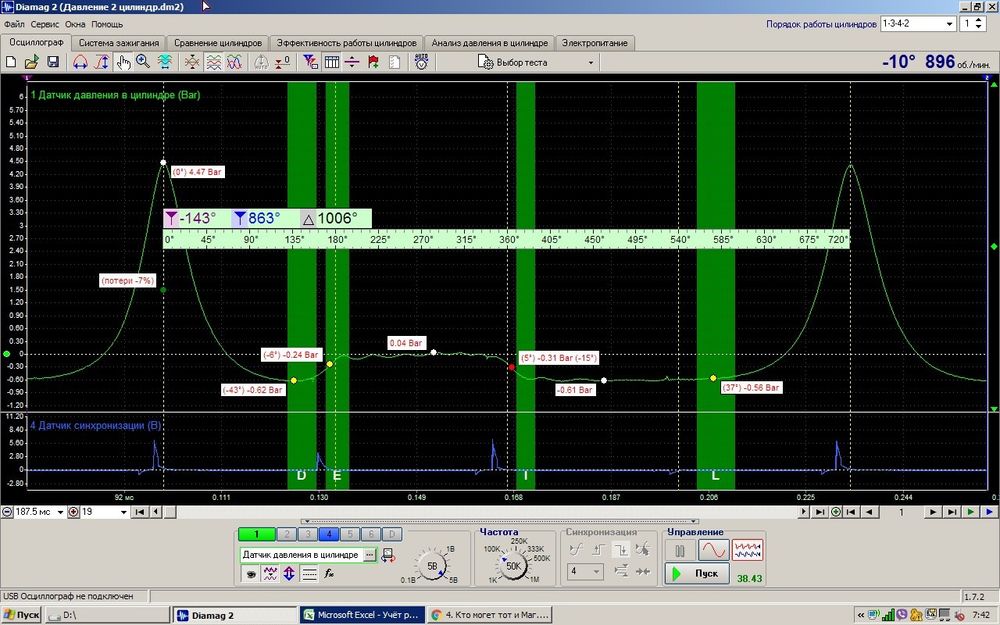The image size is (1000, 625).
Task: Open Microsoft Excel from the taskbar
Action: click(x=362, y=615)
